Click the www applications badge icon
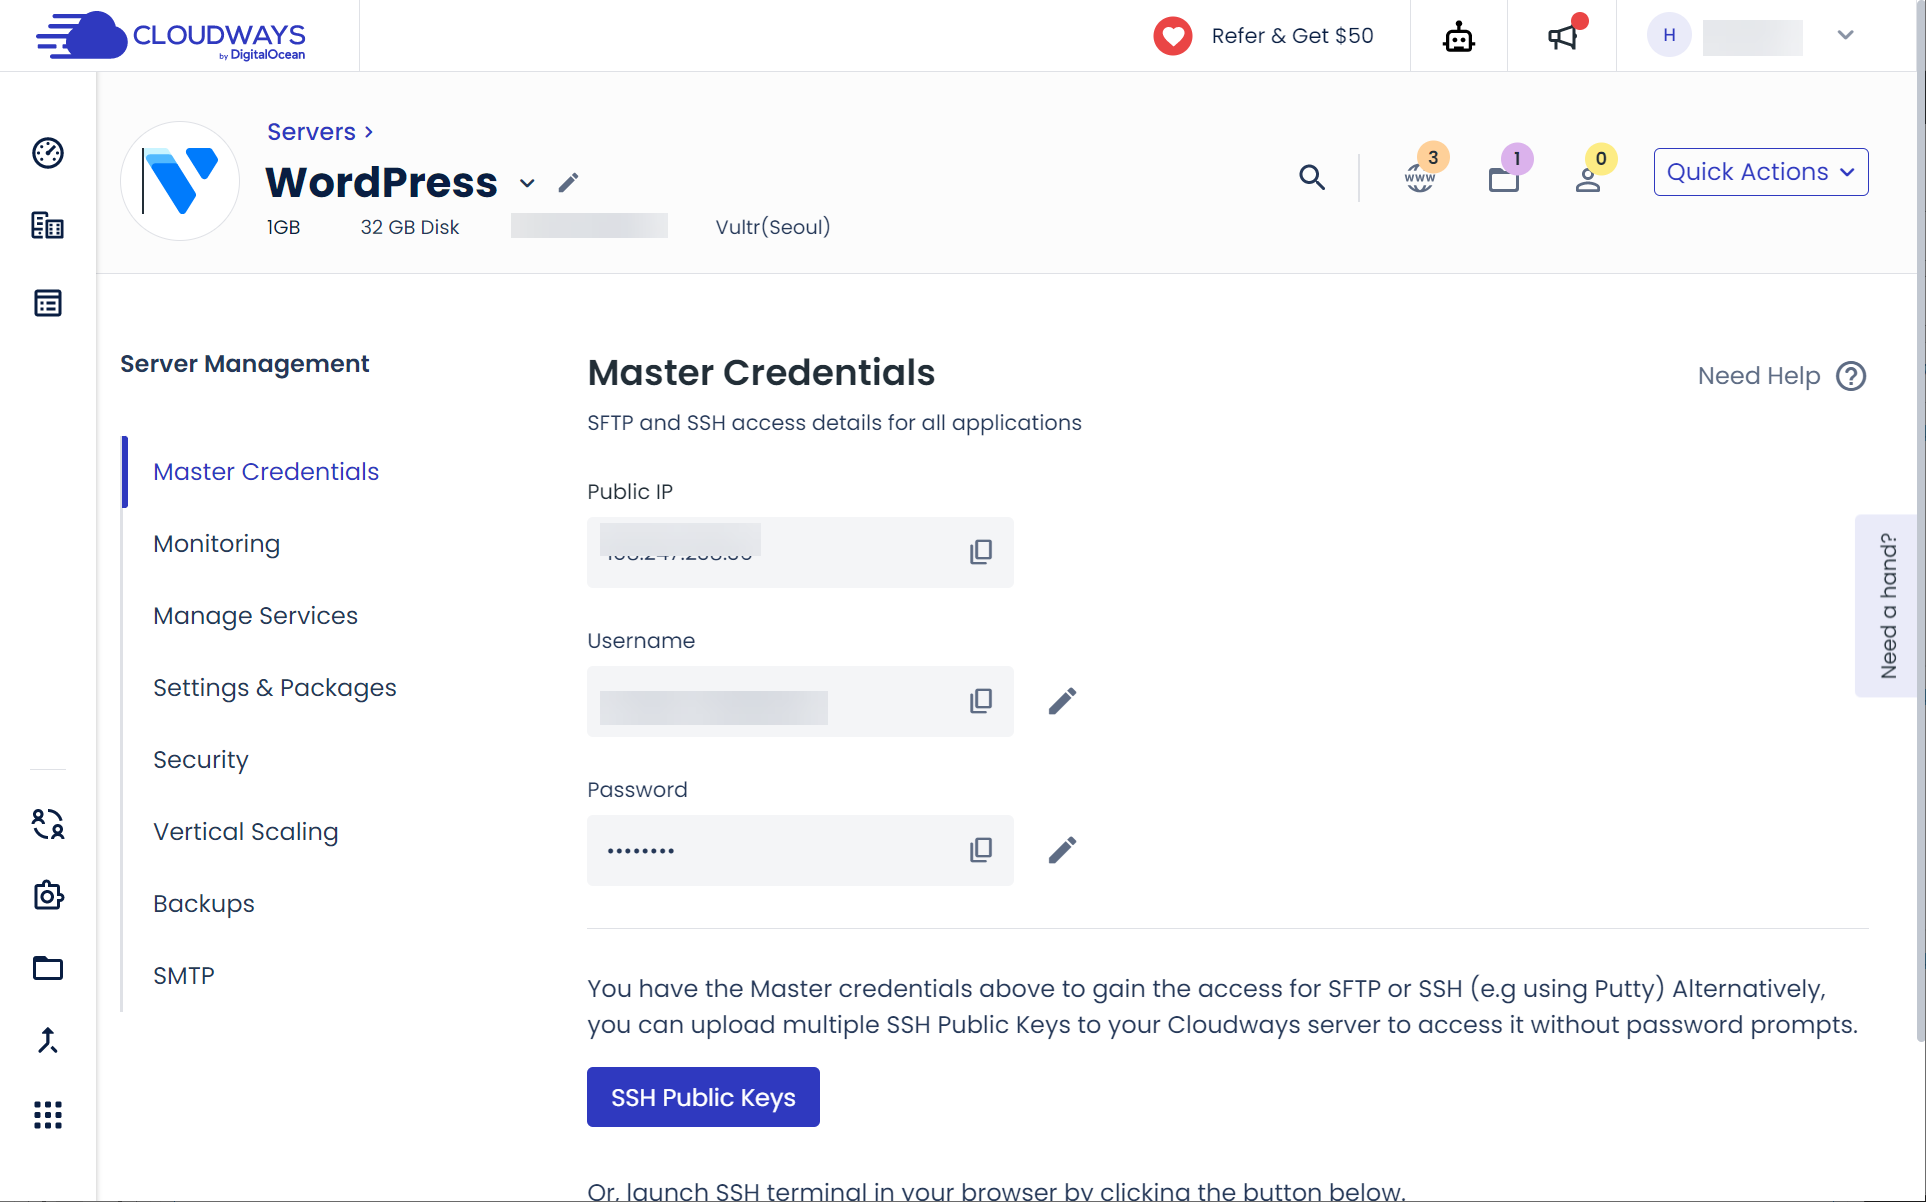The image size is (1926, 1202). click(x=1420, y=177)
